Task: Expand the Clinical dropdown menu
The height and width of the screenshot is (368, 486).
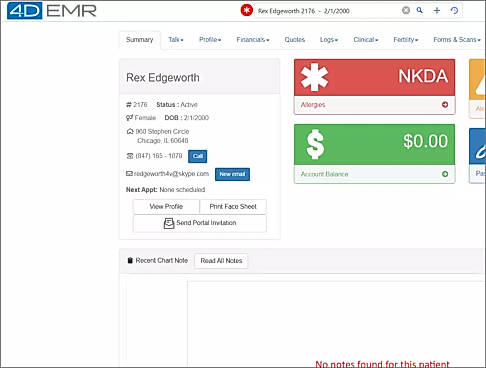Action: click(366, 40)
